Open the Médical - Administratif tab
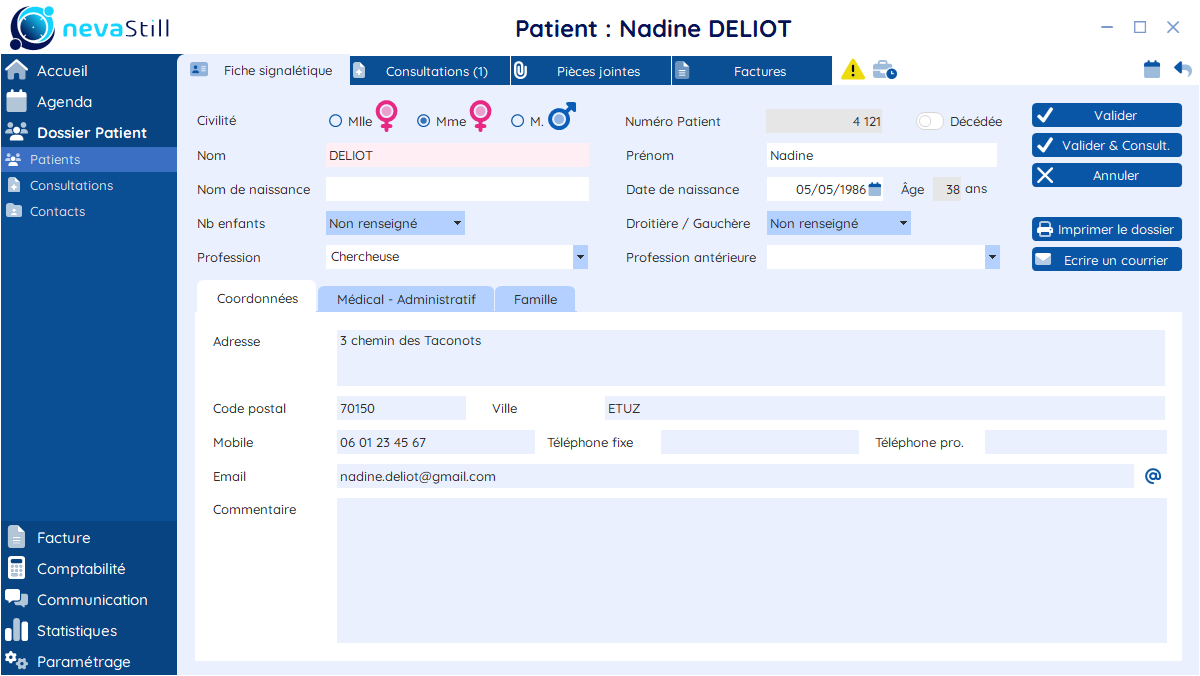Image resolution: width=1200 pixels, height=676 pixels. point(405,299)
